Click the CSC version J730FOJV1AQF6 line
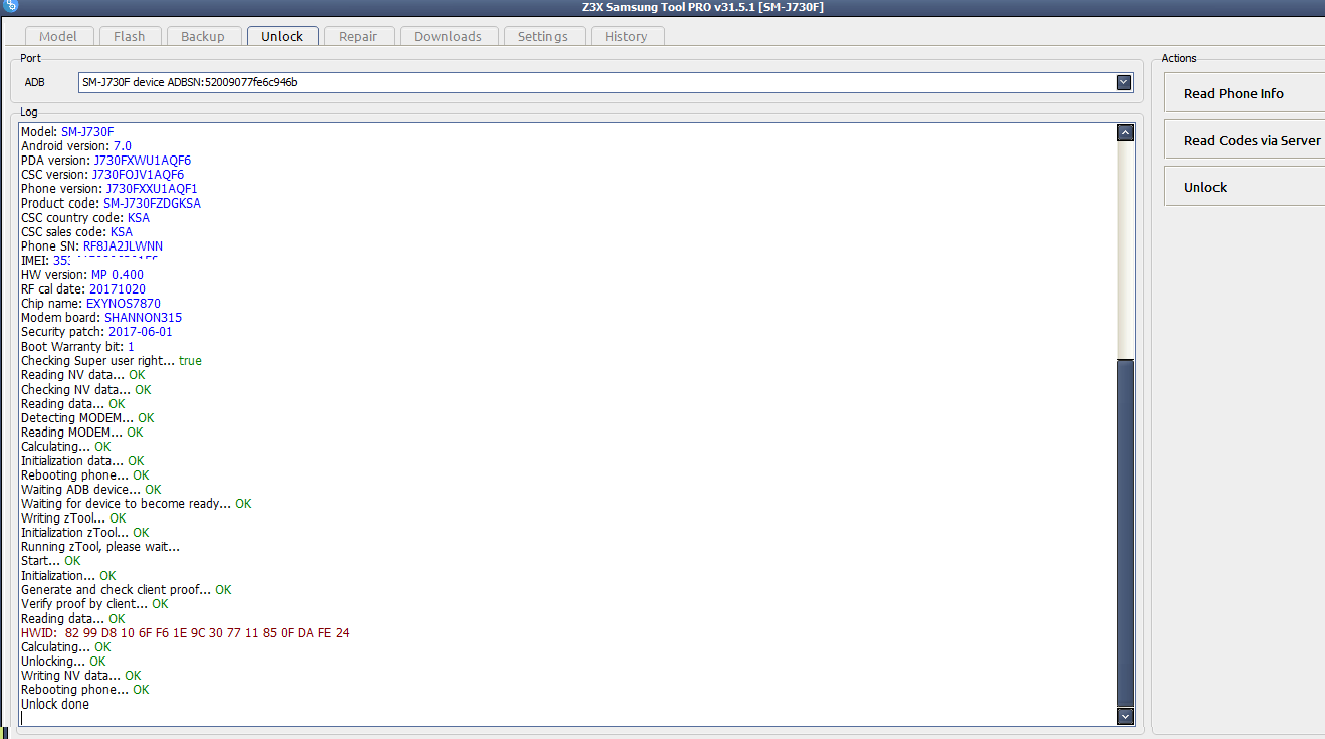This screenshot has height=739, width=1325. [x=102, y=174]
